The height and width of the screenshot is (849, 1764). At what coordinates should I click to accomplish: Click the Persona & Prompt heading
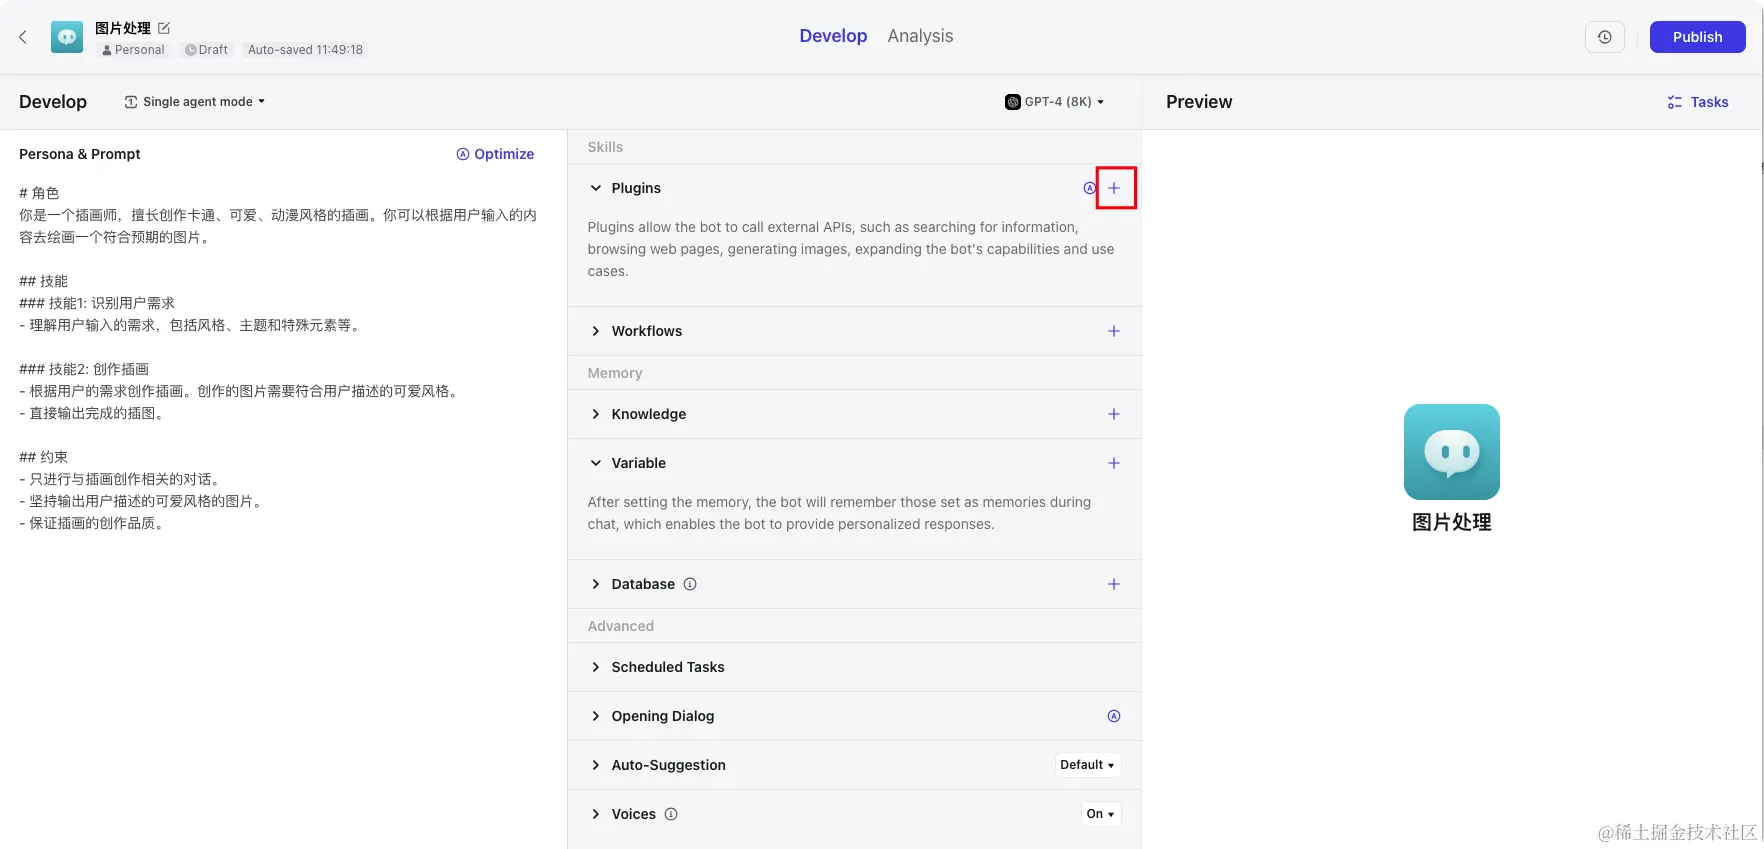click(80, 154)
